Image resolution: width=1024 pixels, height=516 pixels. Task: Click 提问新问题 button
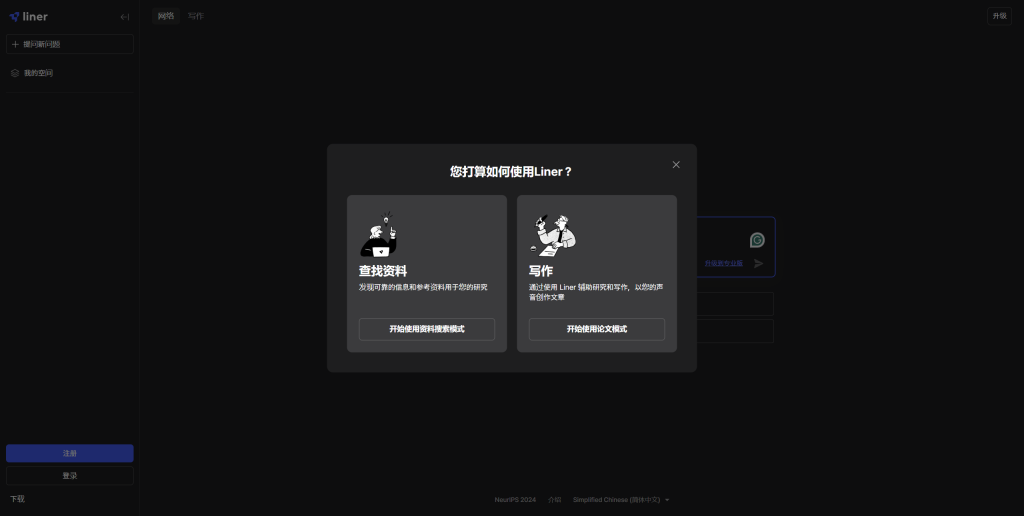(x=70, y=44)
